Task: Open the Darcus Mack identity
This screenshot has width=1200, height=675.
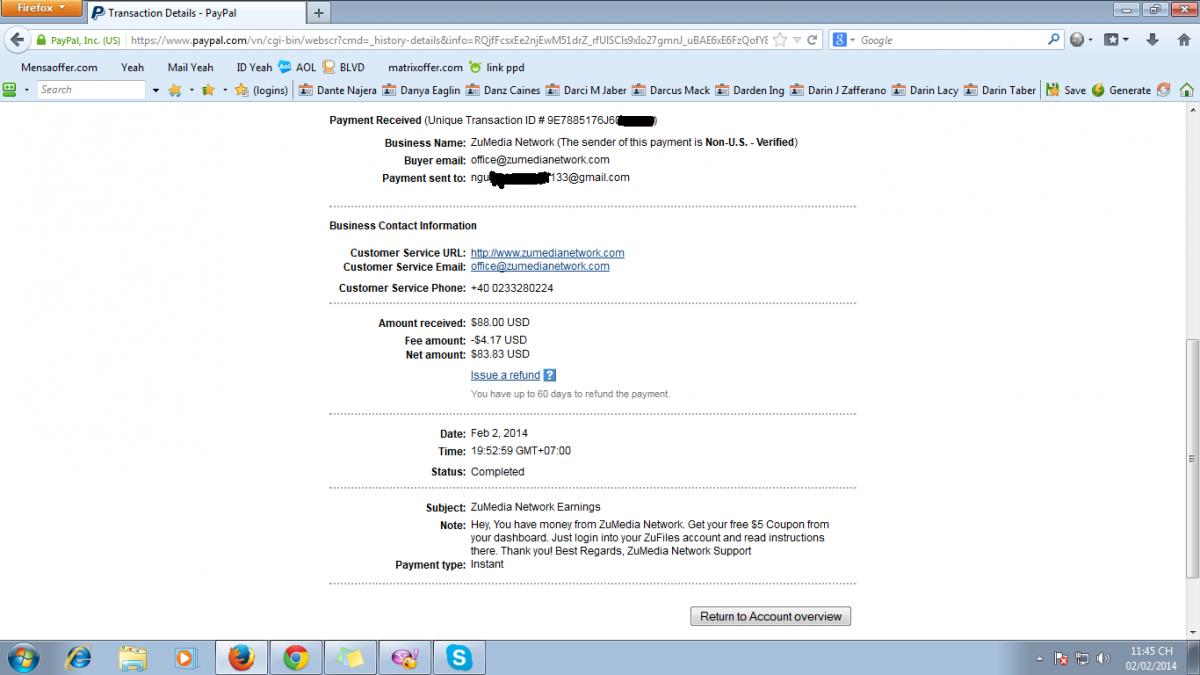Action: coord(671,90)
